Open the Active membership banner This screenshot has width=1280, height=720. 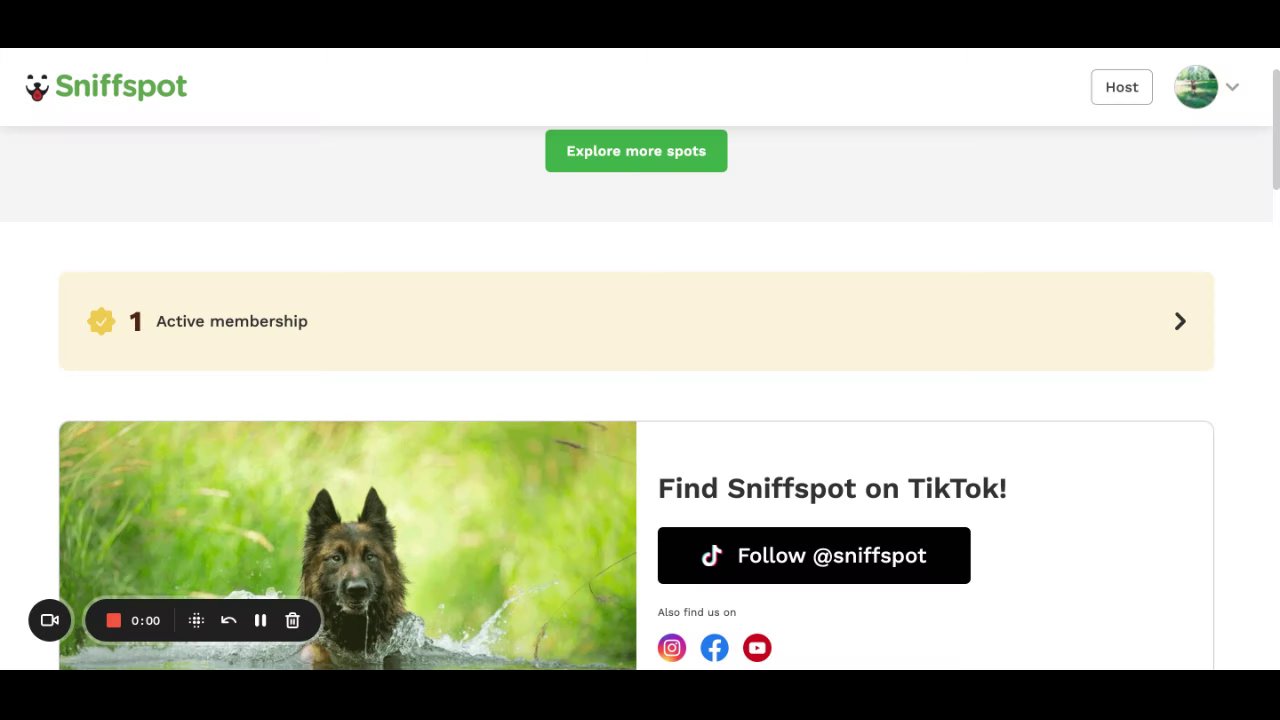[636, 321]
